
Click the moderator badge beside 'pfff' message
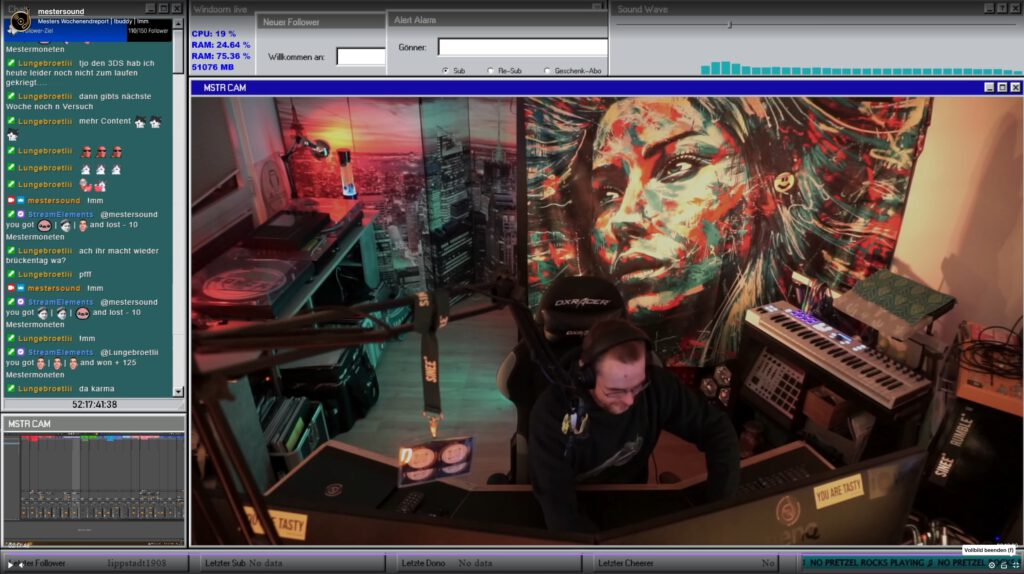pyautogui.click(x=10, y=274)
